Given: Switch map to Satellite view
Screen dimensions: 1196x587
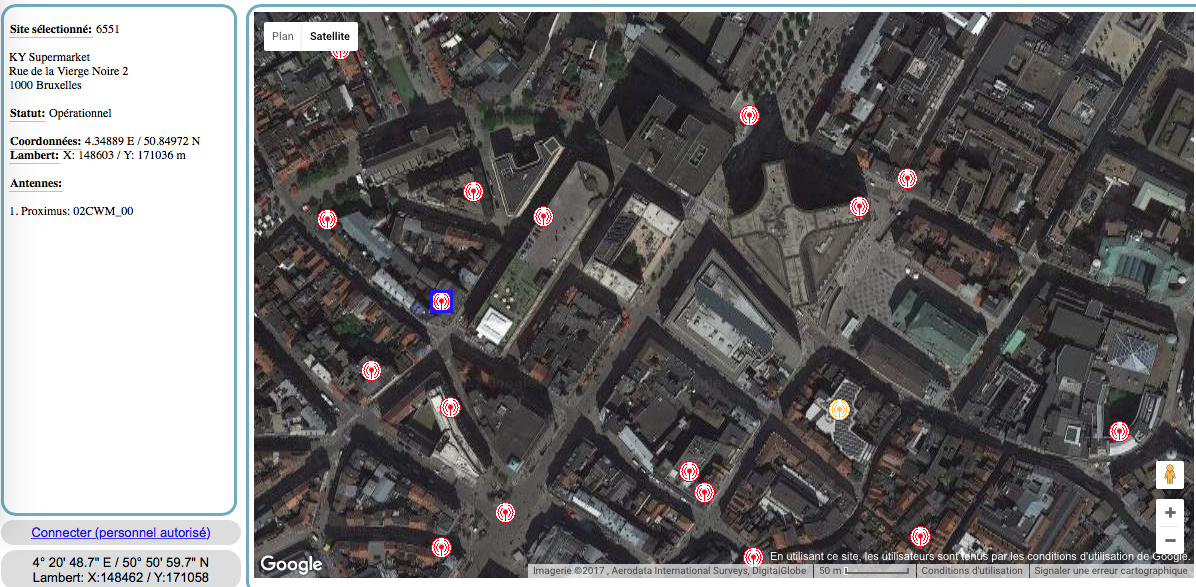Looking at the screenshot, I should [x=330, y=36].
